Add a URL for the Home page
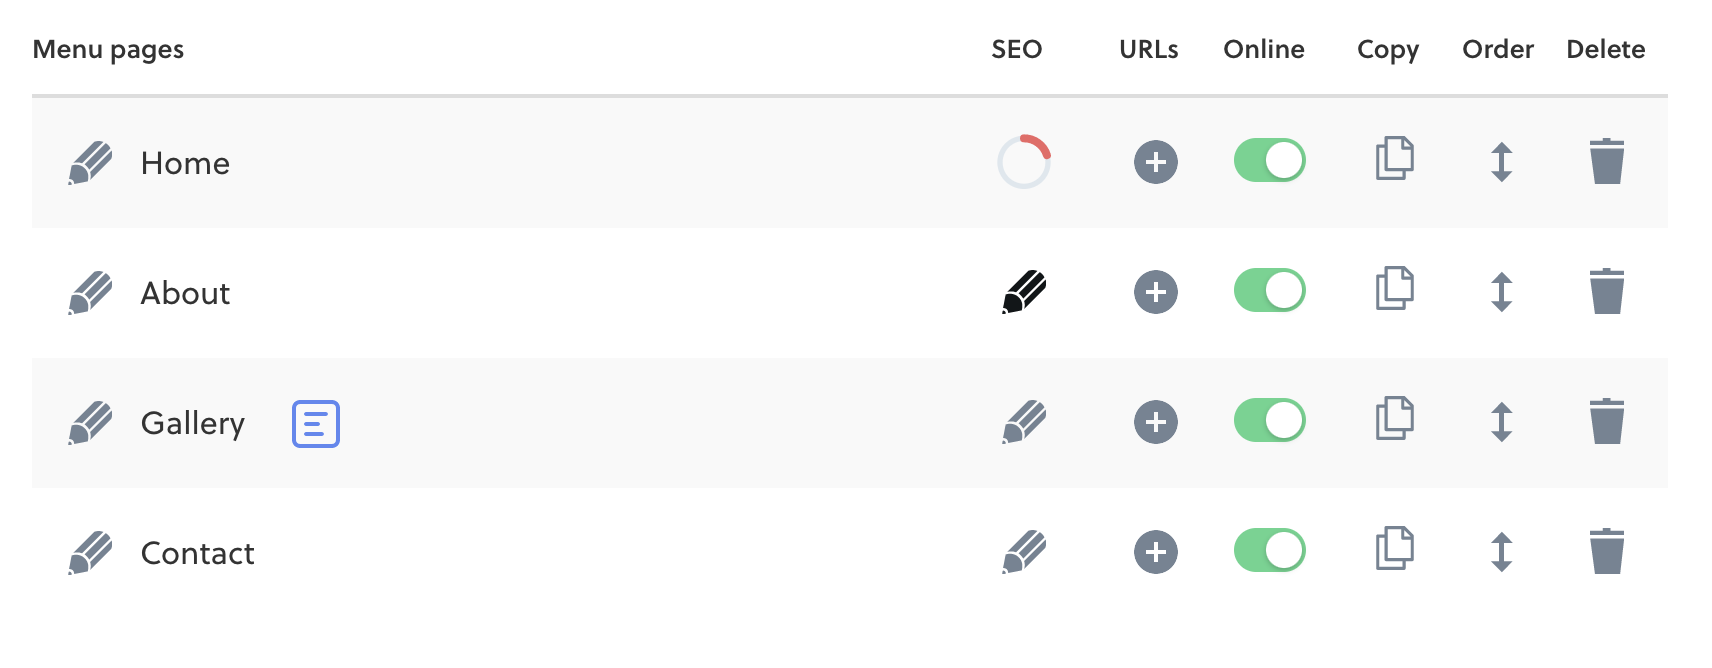The width and height of the screenshot is (1712, 668). click(1156, 162)
